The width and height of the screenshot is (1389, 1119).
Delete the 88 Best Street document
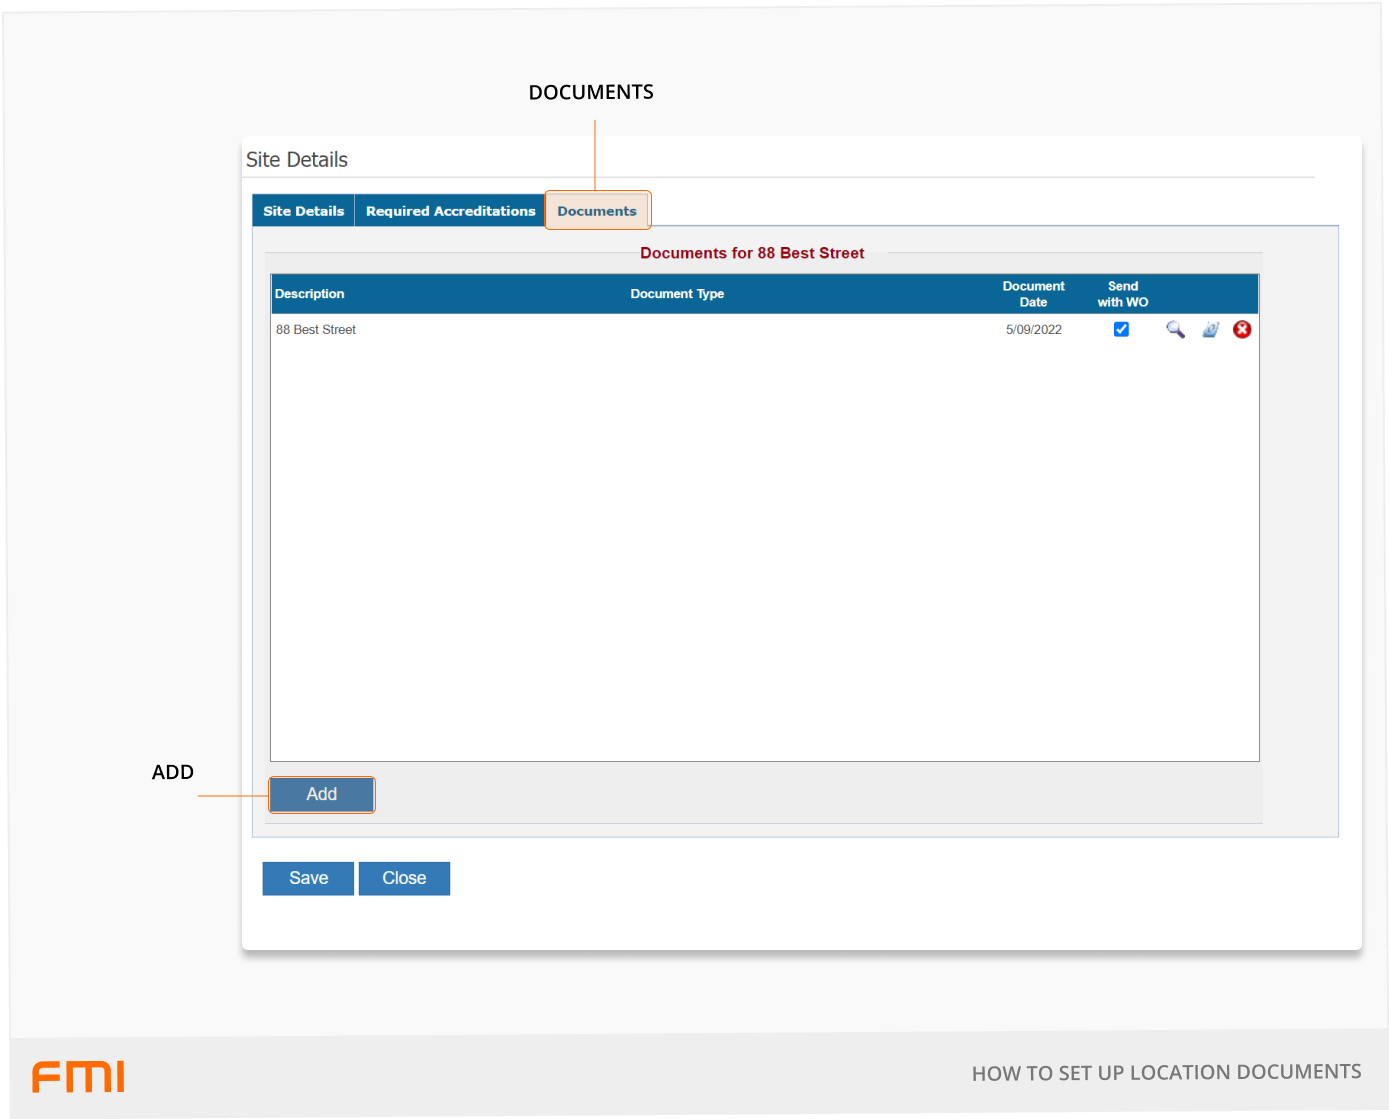(x=1242, y=330)
